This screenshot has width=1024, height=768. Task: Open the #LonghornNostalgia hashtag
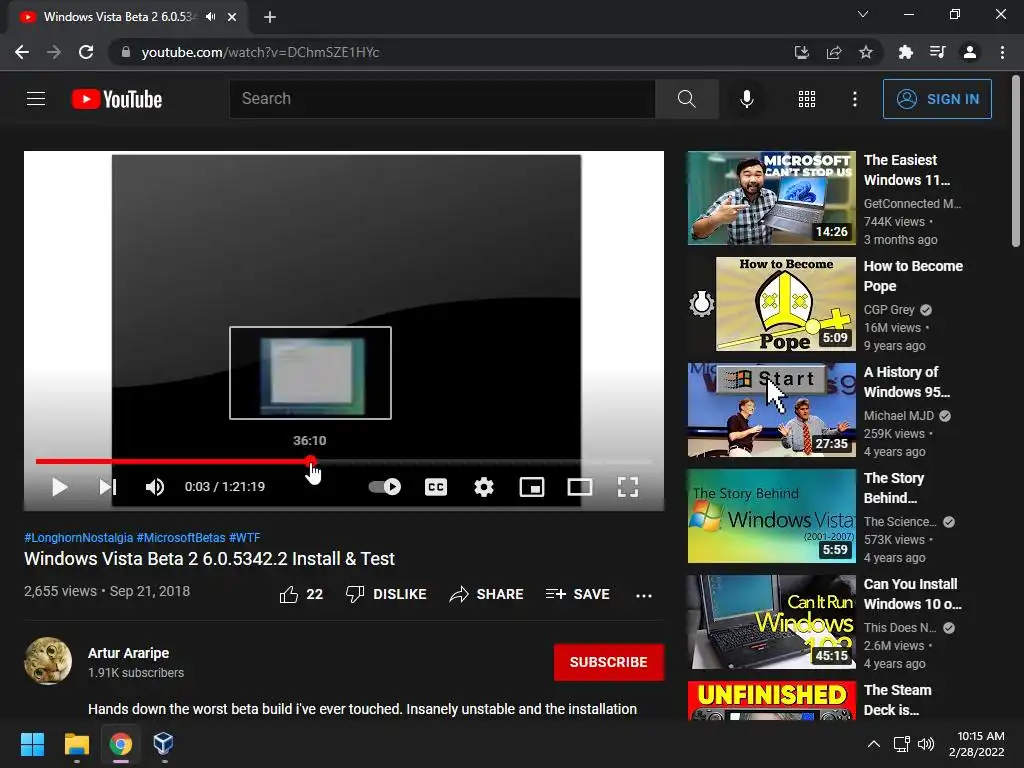click(78, 537)
